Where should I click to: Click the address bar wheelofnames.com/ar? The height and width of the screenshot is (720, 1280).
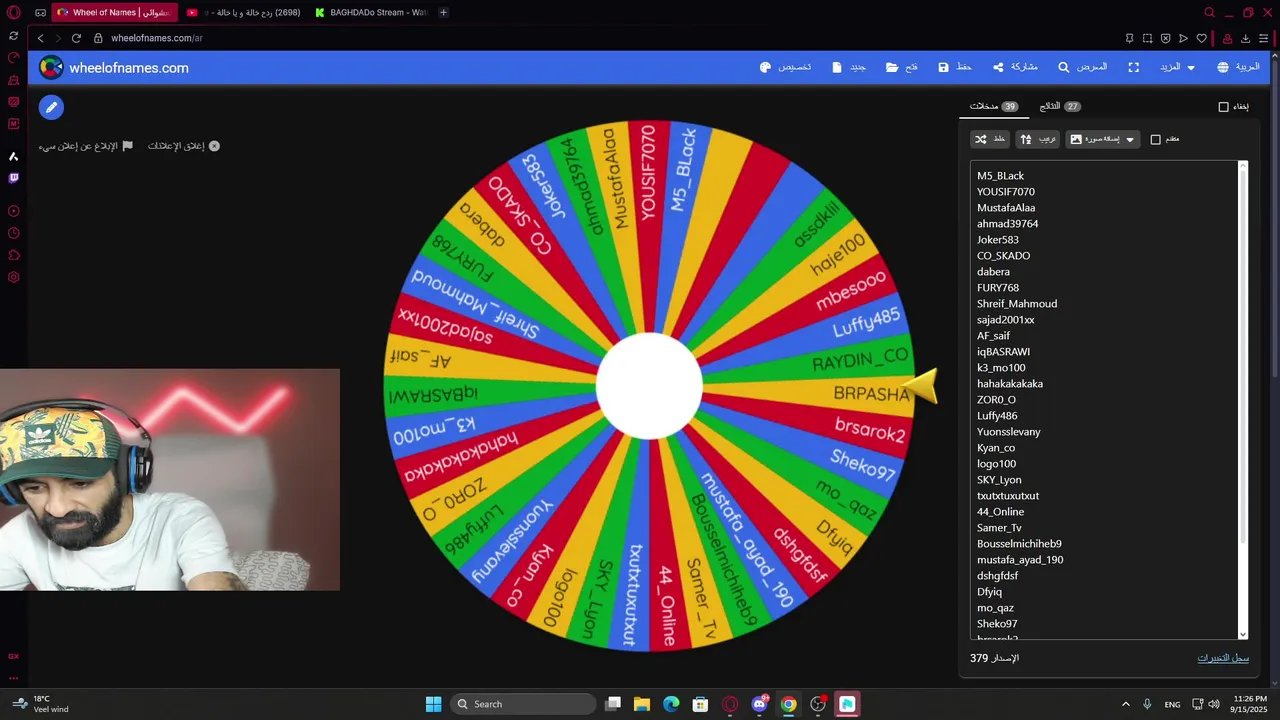pyautogui.click(x=157, y=38)
